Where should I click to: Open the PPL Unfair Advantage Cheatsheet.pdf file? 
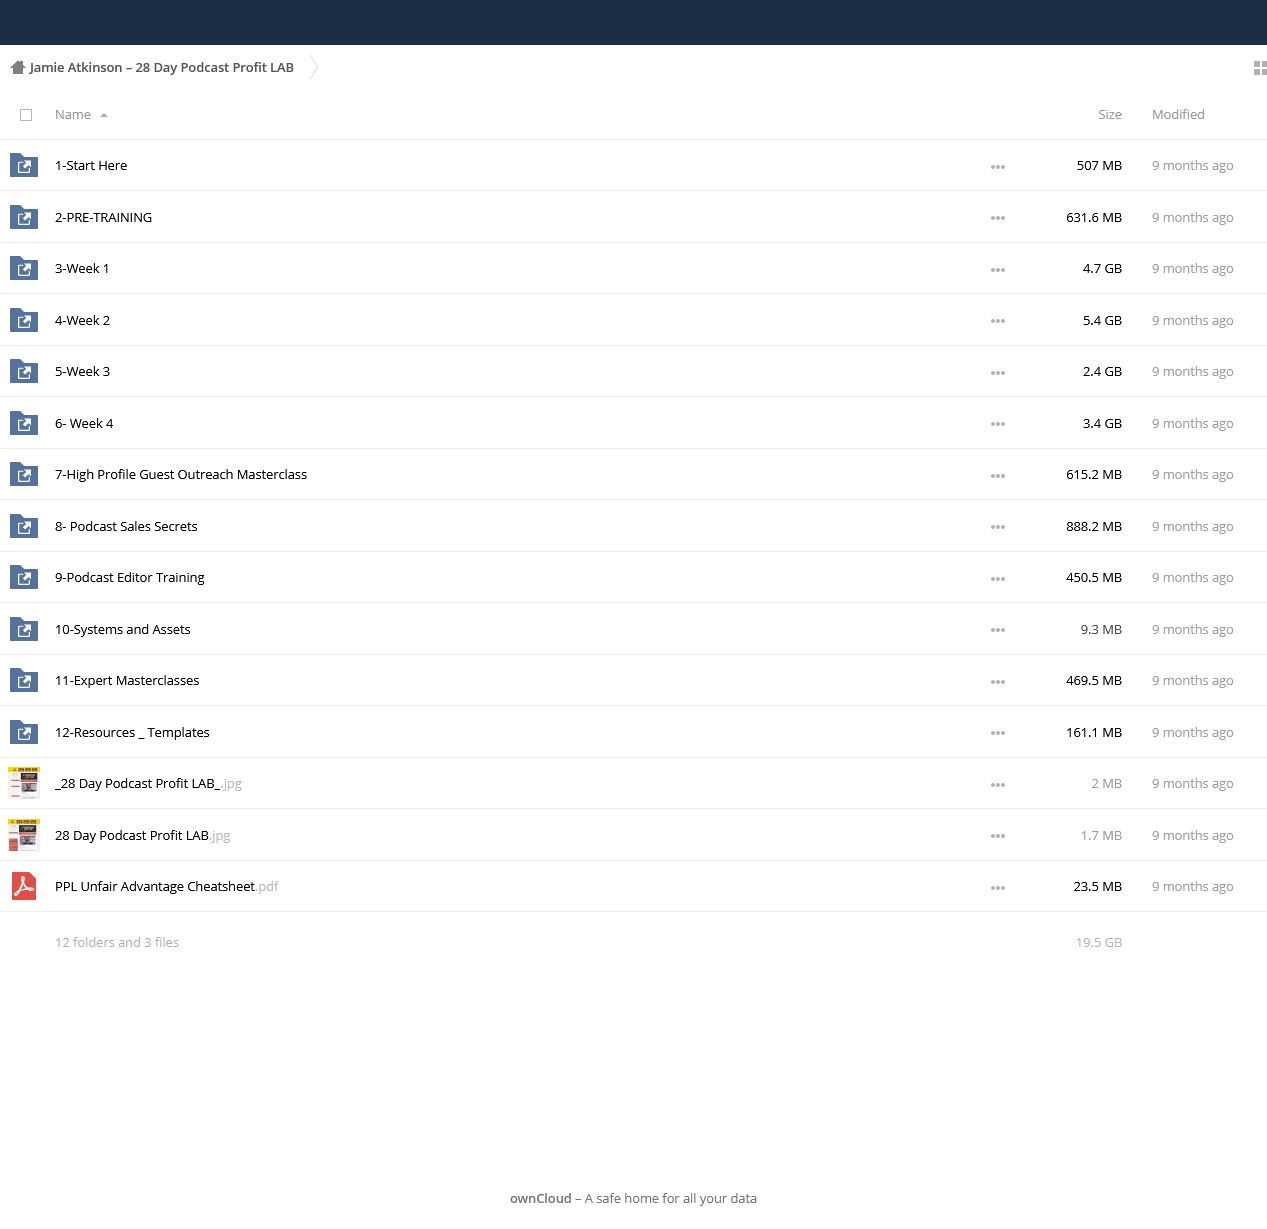pyautogui.click(x=167, y=887)
